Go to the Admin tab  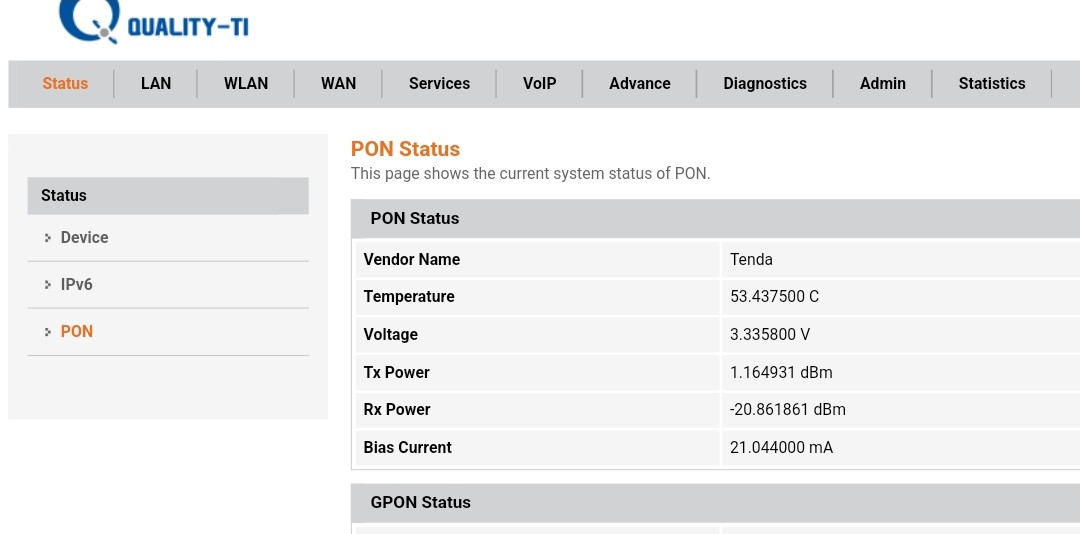pyautogui.click(x=883, y=84)
